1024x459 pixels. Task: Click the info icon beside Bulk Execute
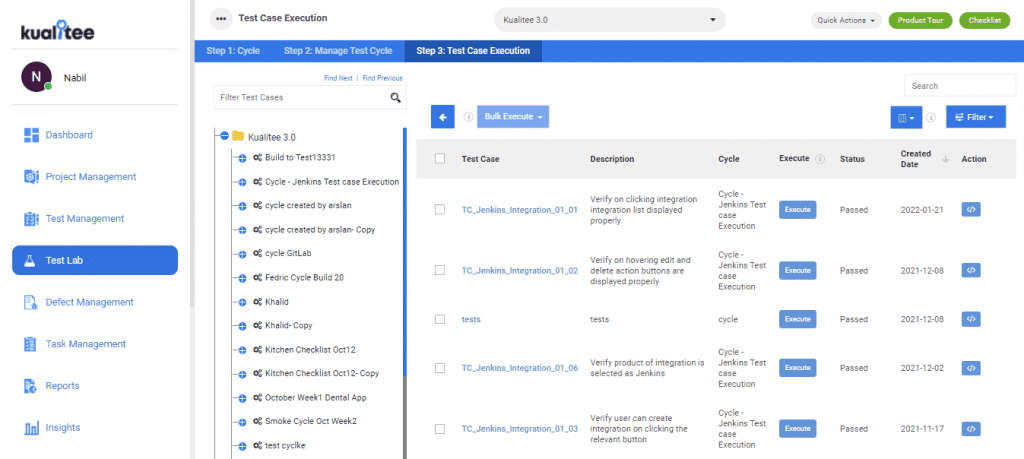click(468, 117)
